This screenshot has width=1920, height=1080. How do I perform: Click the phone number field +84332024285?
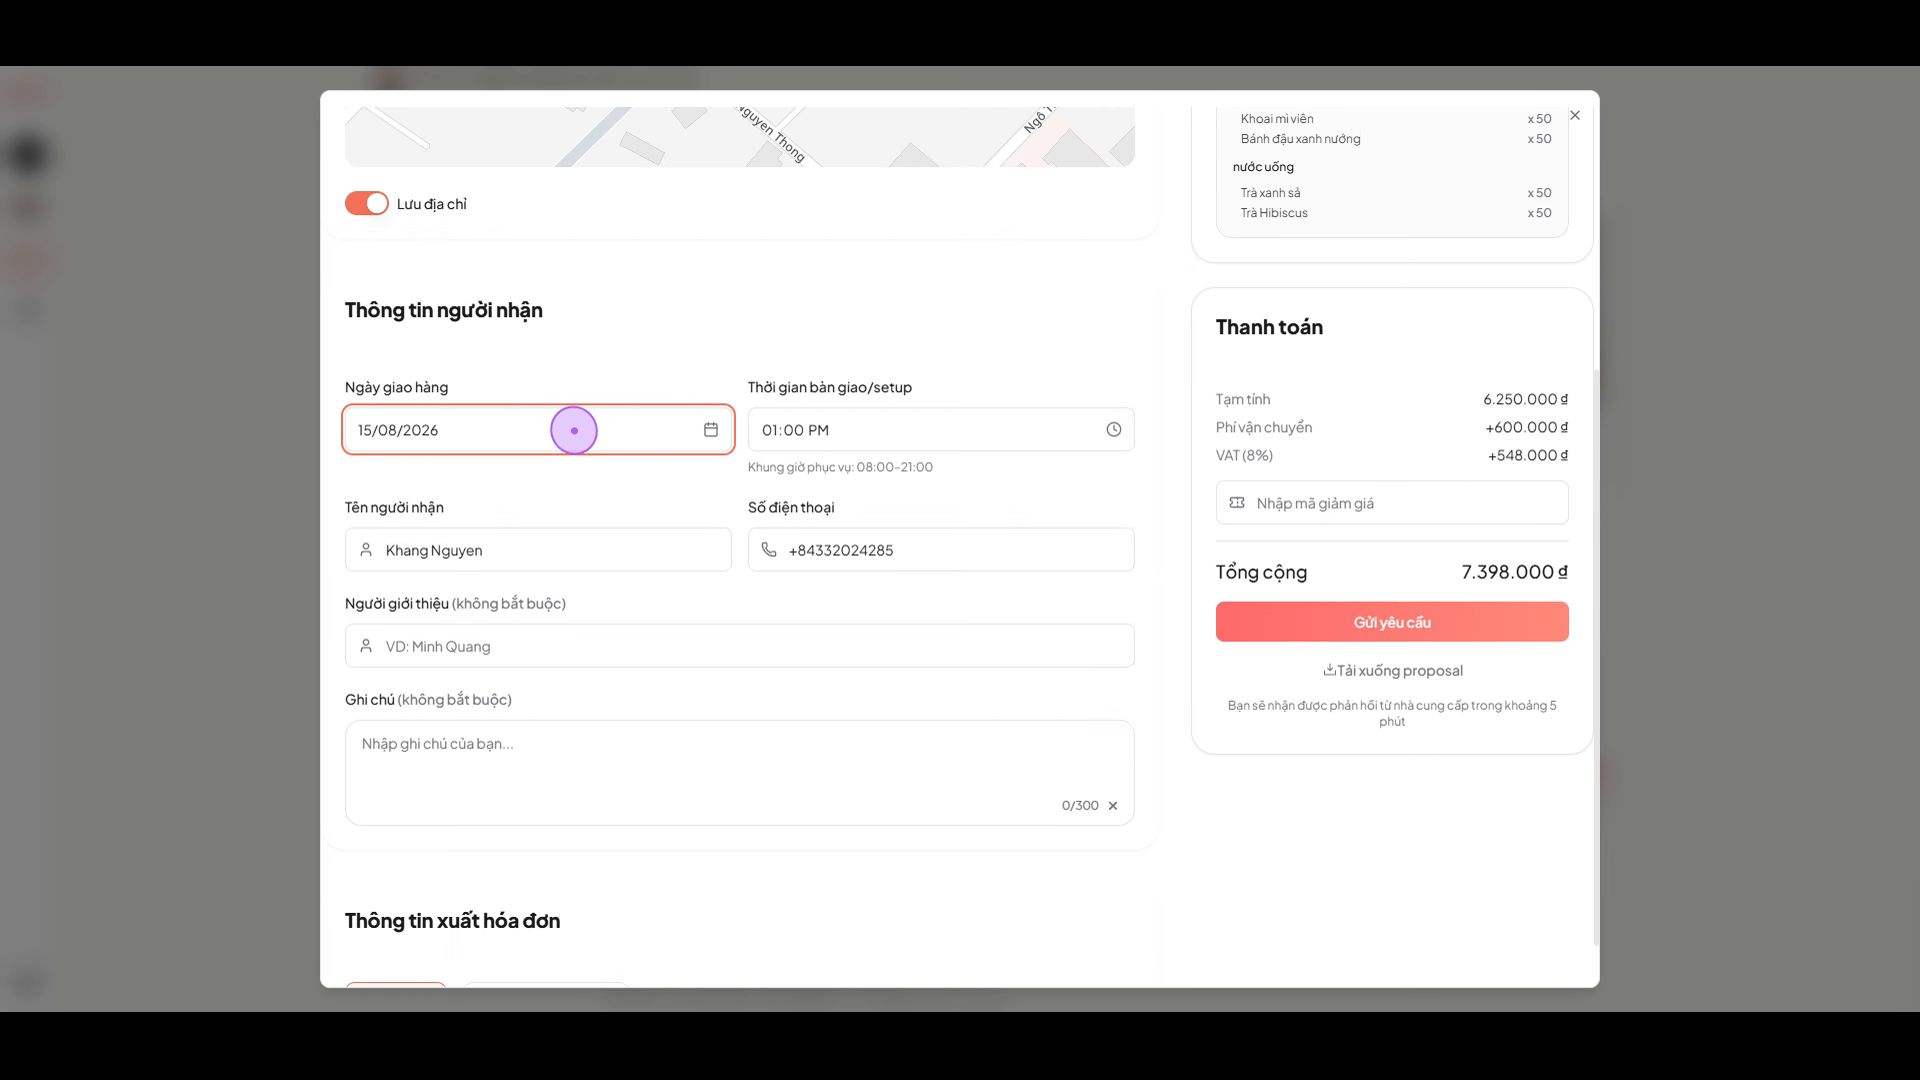click(x=941, y=550)
